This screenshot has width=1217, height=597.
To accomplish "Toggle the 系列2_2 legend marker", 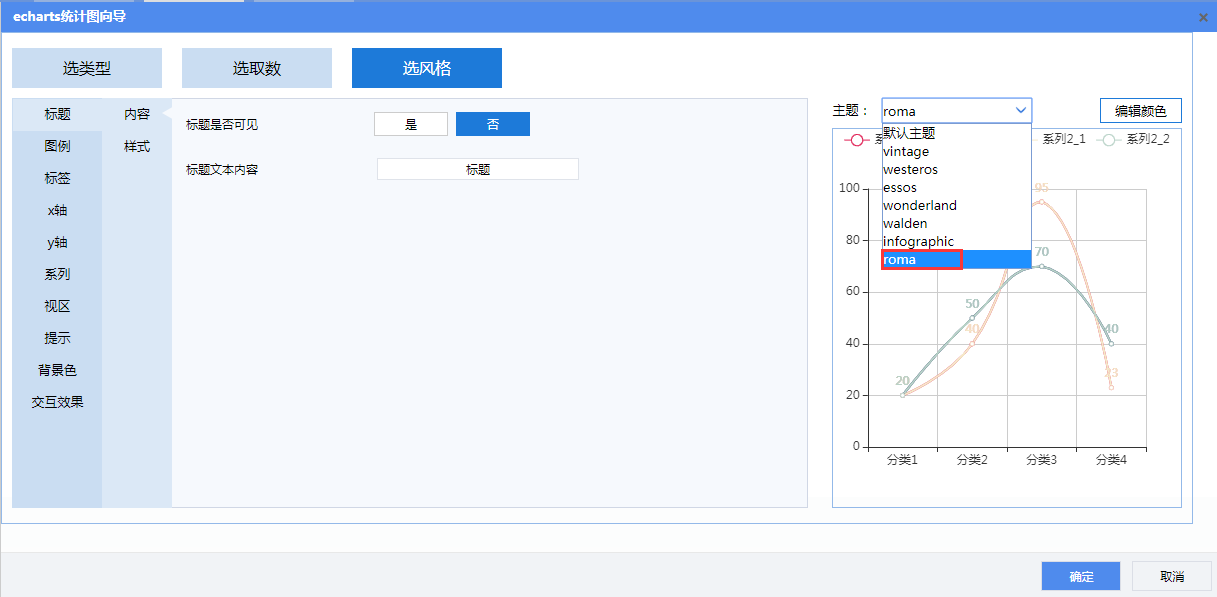I will 1107,140.
